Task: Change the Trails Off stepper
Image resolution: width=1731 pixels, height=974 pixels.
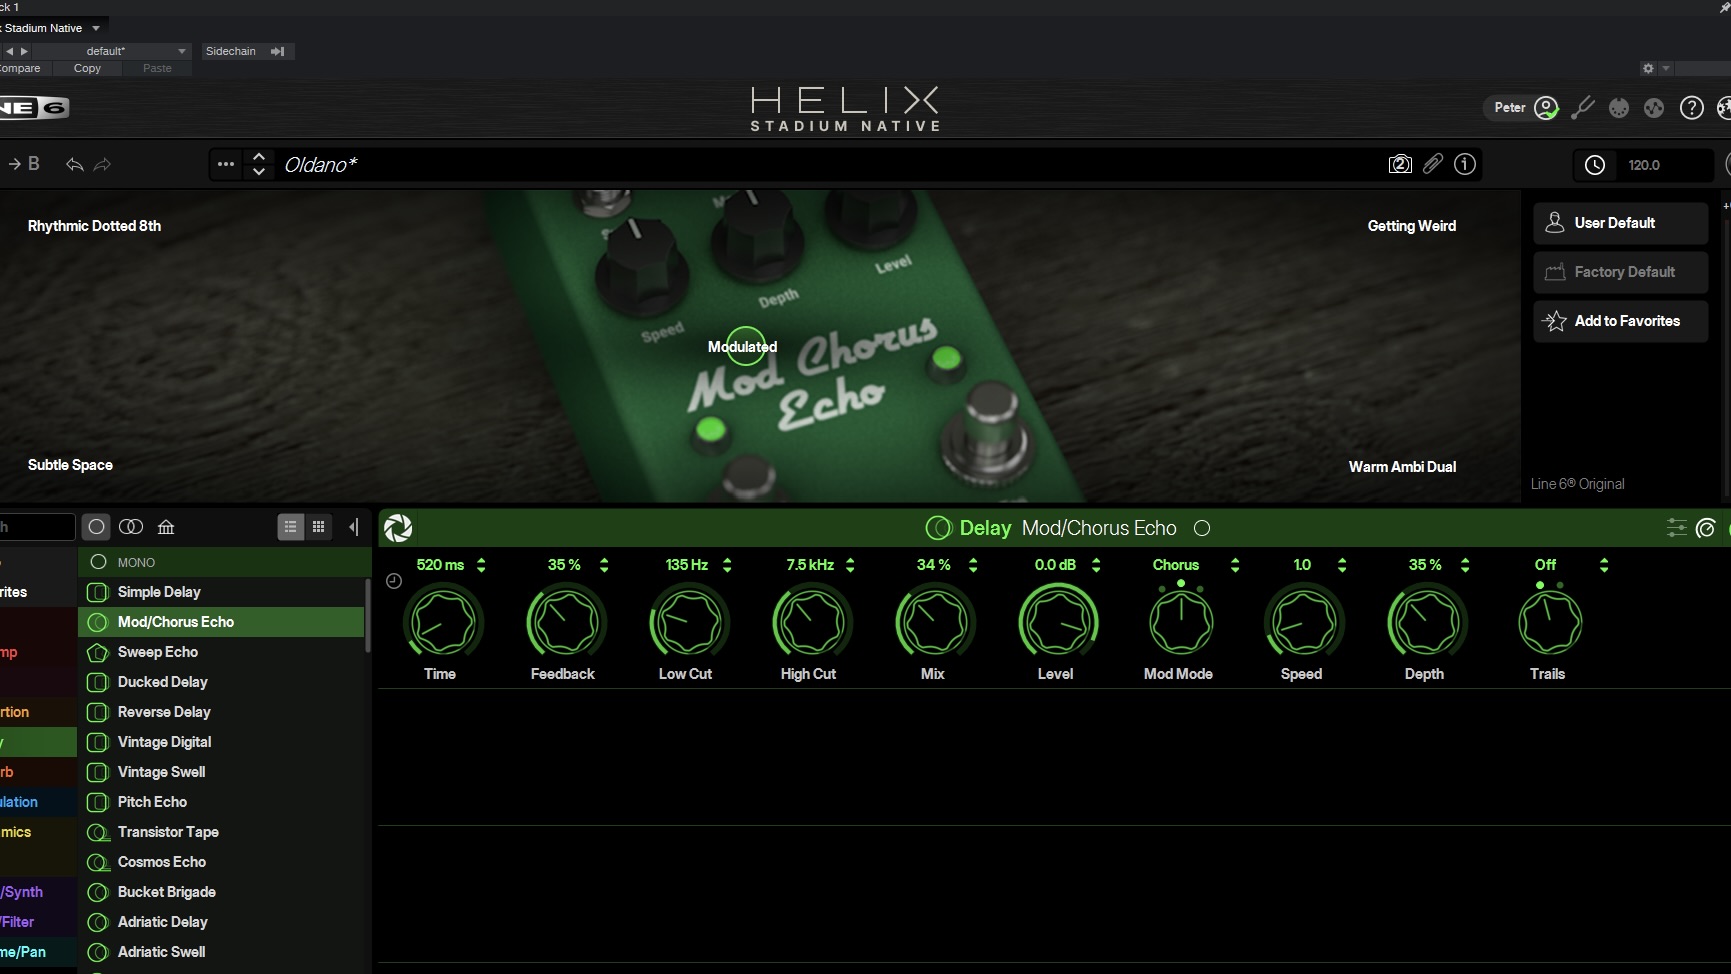Action: coord(1604,565)
